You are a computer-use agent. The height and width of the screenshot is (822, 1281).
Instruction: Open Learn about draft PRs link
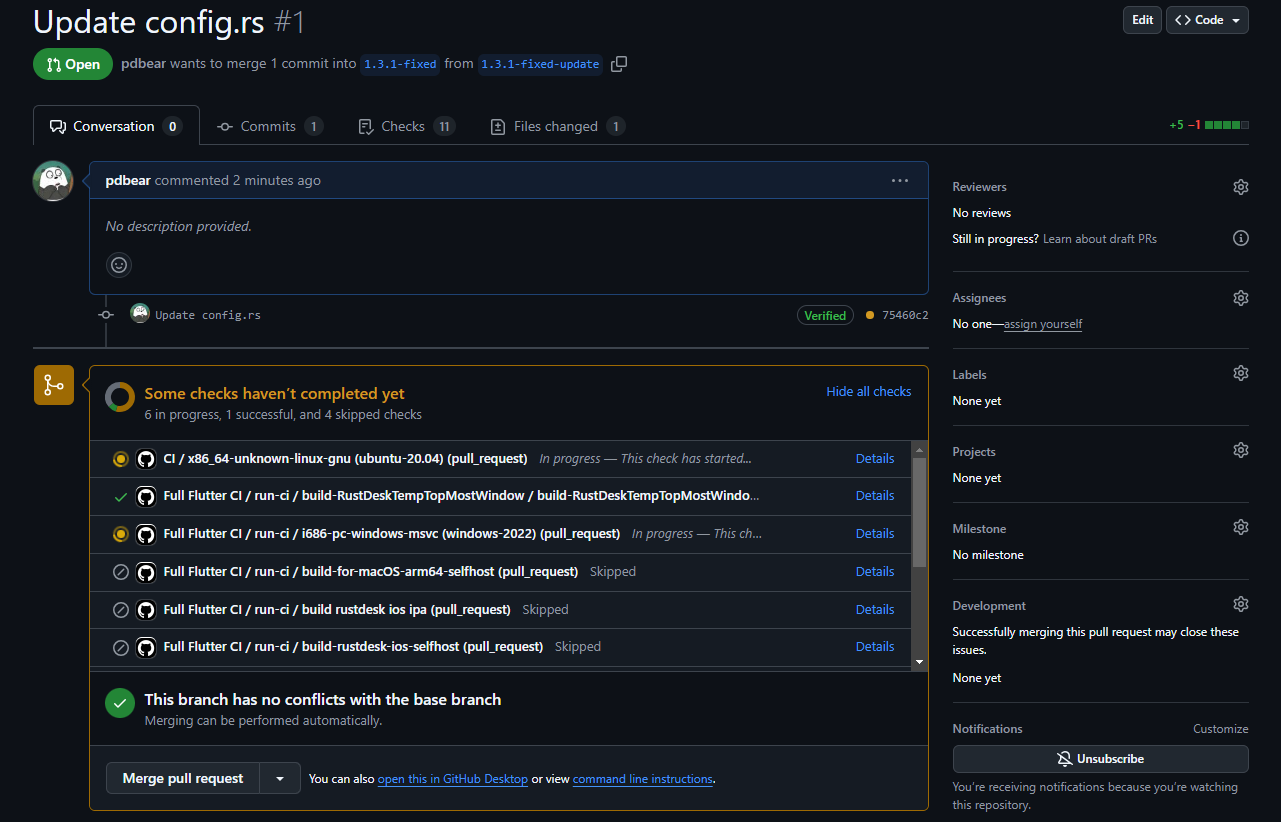pos(1100,239)
